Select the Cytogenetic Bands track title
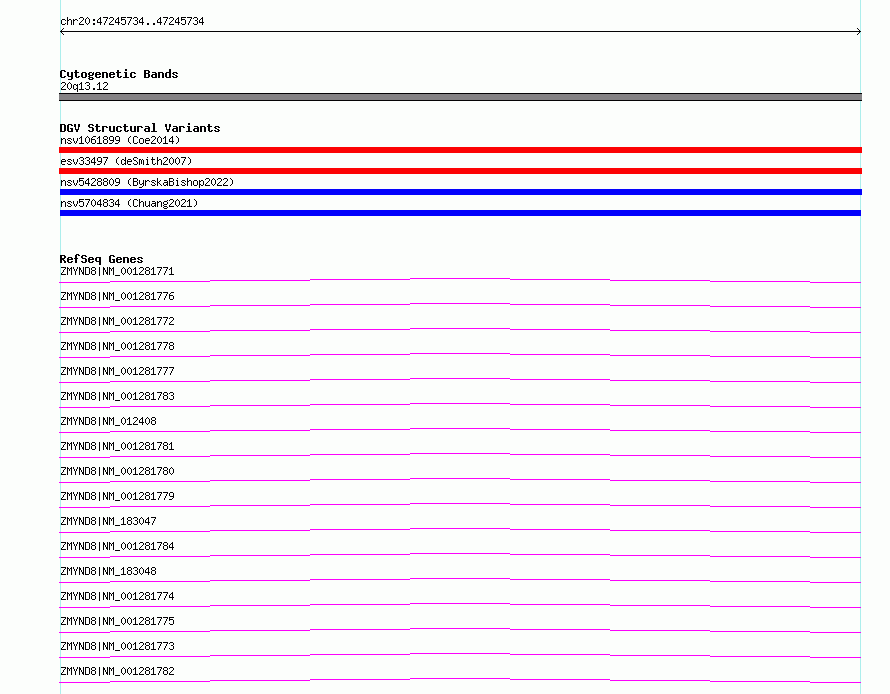This screenshot has width=890, height=694. 119,74
